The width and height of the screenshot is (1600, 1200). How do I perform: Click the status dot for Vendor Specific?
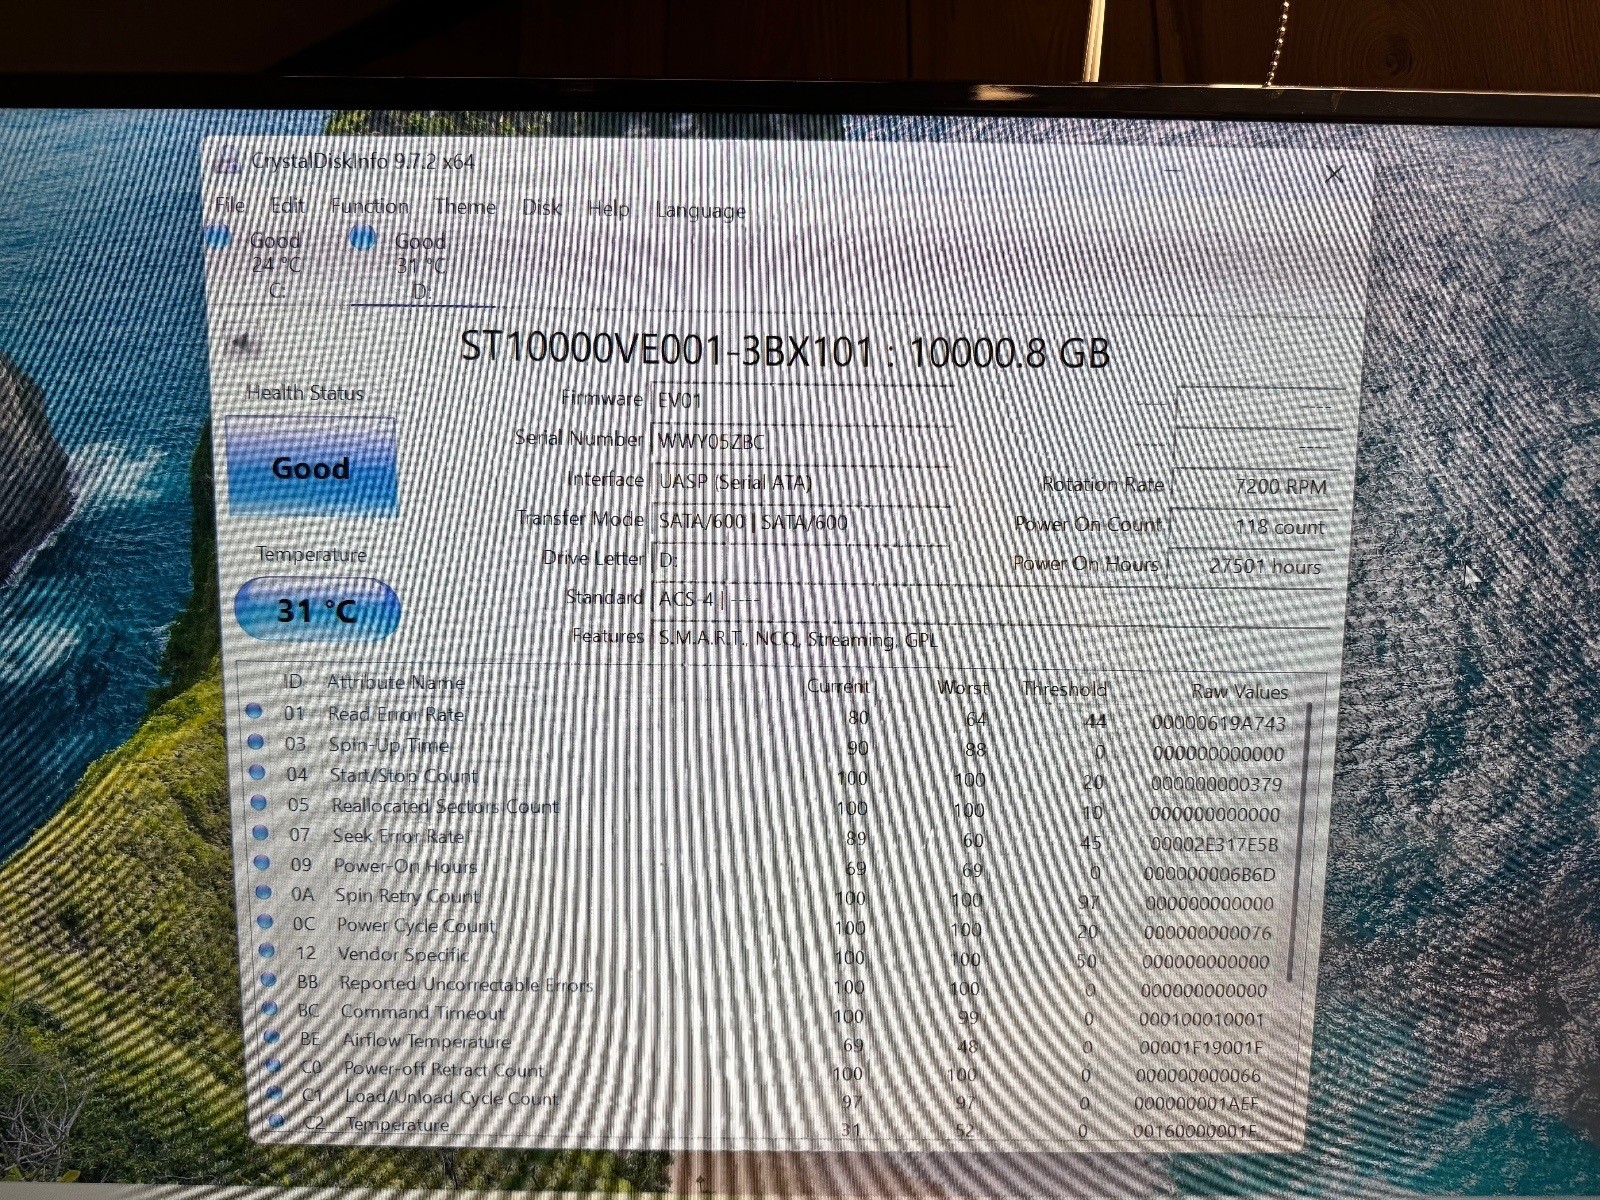268,950
